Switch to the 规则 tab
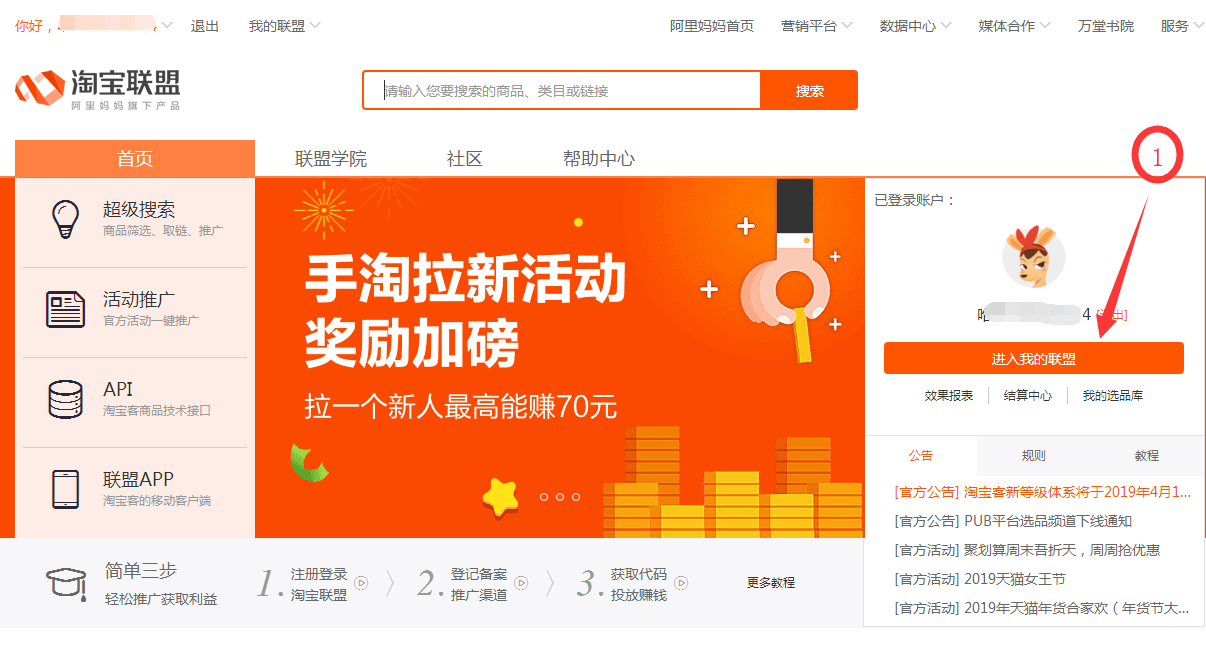Screen dimensions: 1206x662 (1034, 456)
